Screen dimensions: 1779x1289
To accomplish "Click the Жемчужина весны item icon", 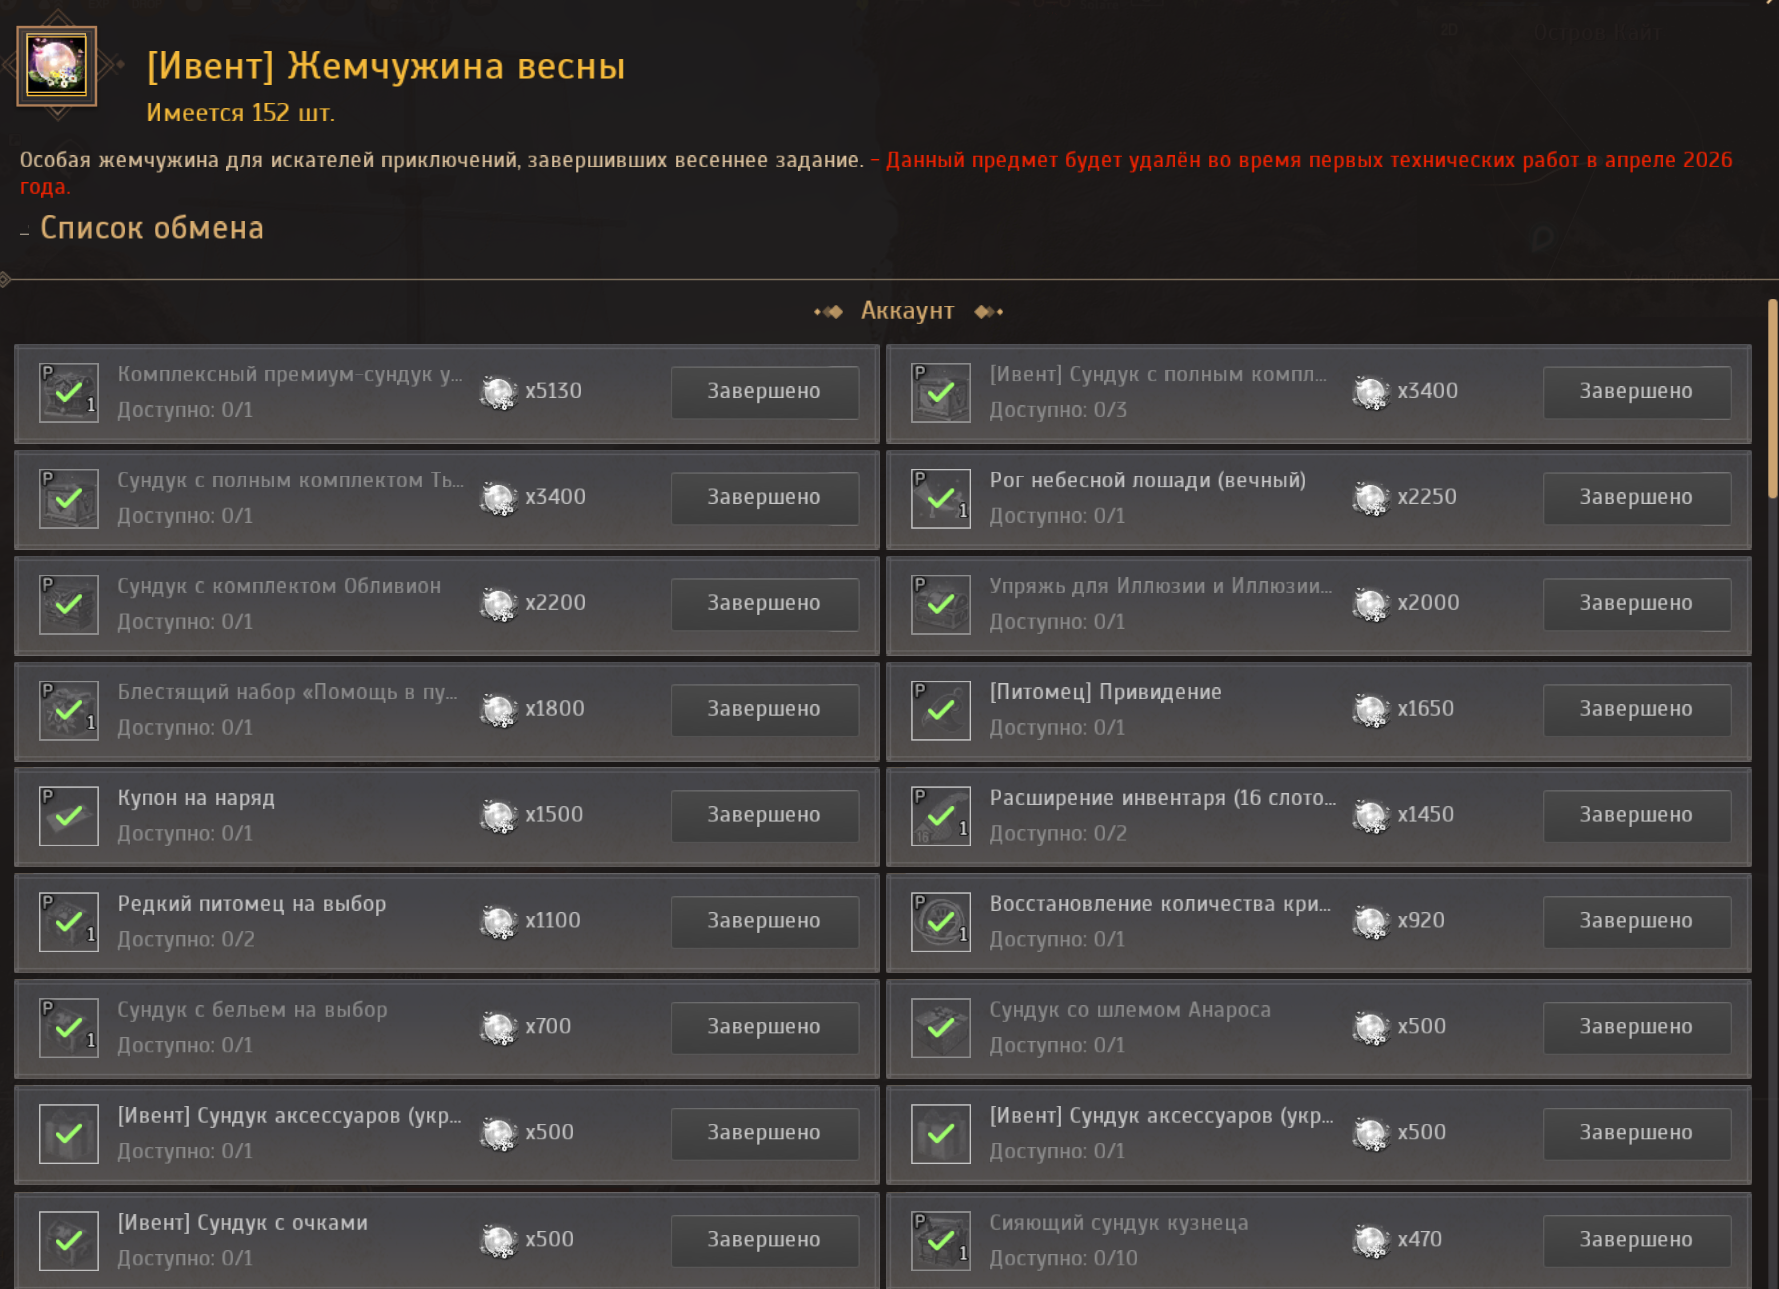I will coord(57,66).
